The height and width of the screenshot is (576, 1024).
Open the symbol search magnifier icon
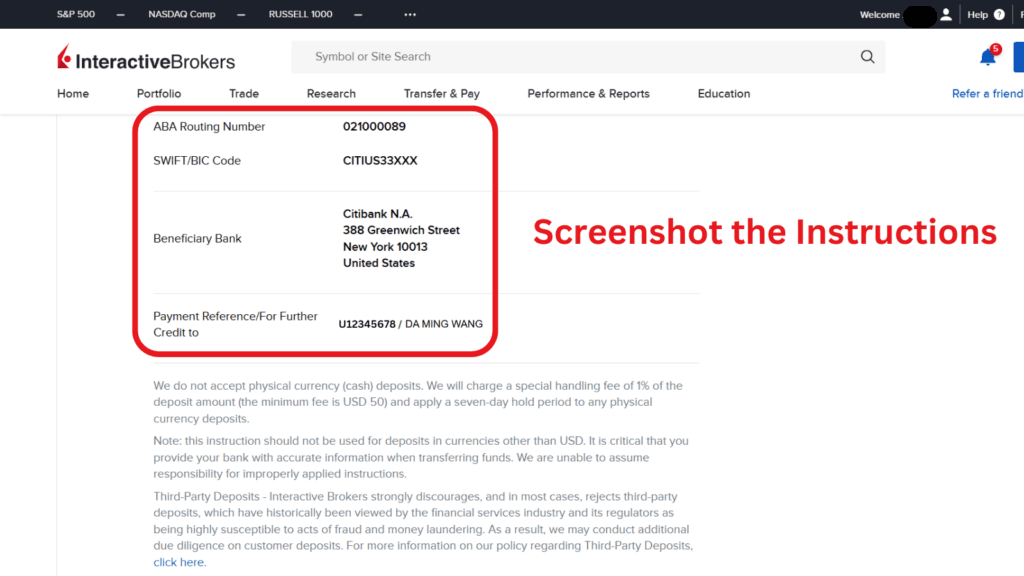[867, 57]
